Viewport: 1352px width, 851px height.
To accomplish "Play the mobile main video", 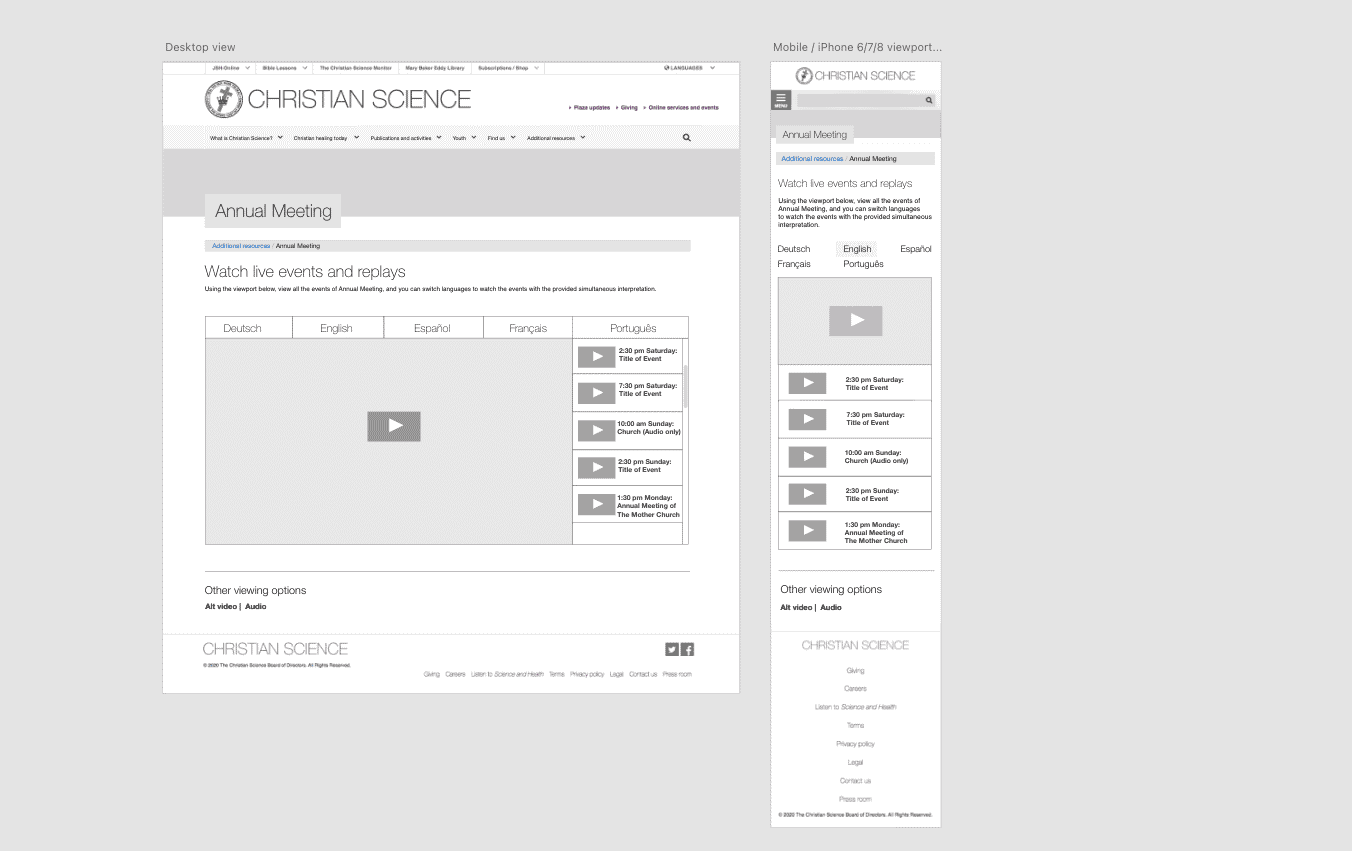I will click(856, 320).
